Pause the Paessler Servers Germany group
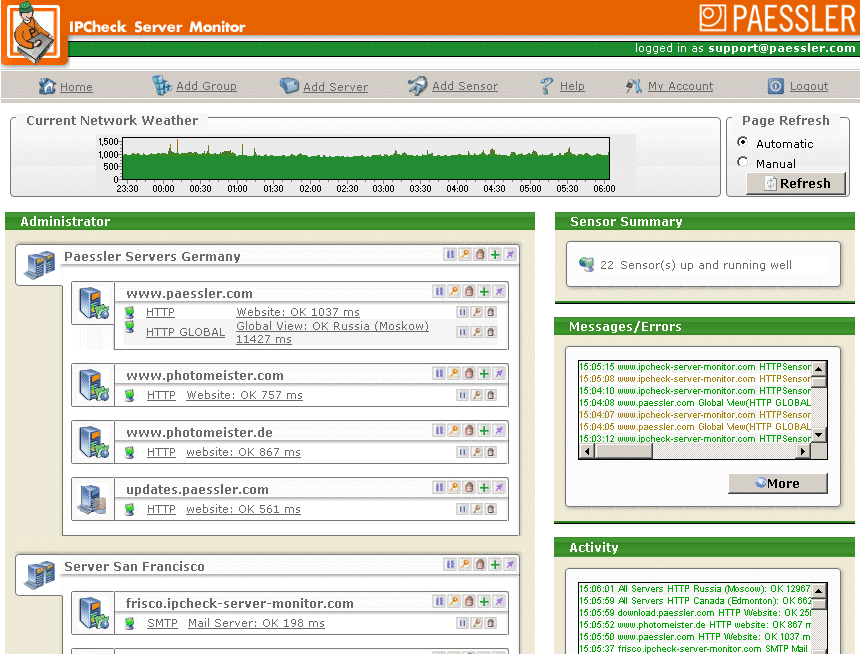 450,254
